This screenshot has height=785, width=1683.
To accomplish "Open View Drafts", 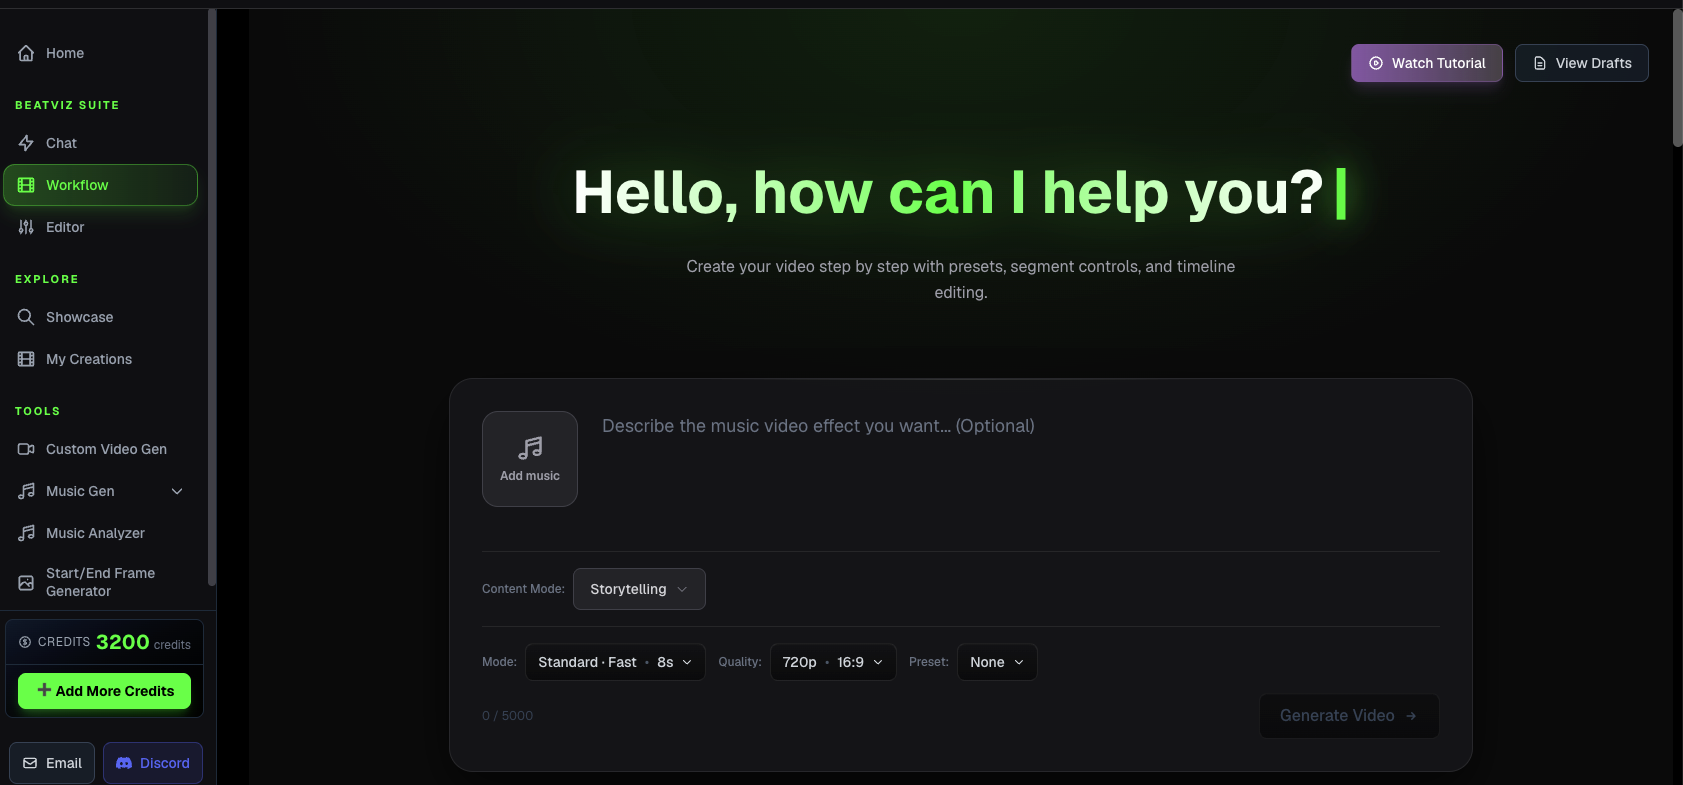I will pos(1582,63).
